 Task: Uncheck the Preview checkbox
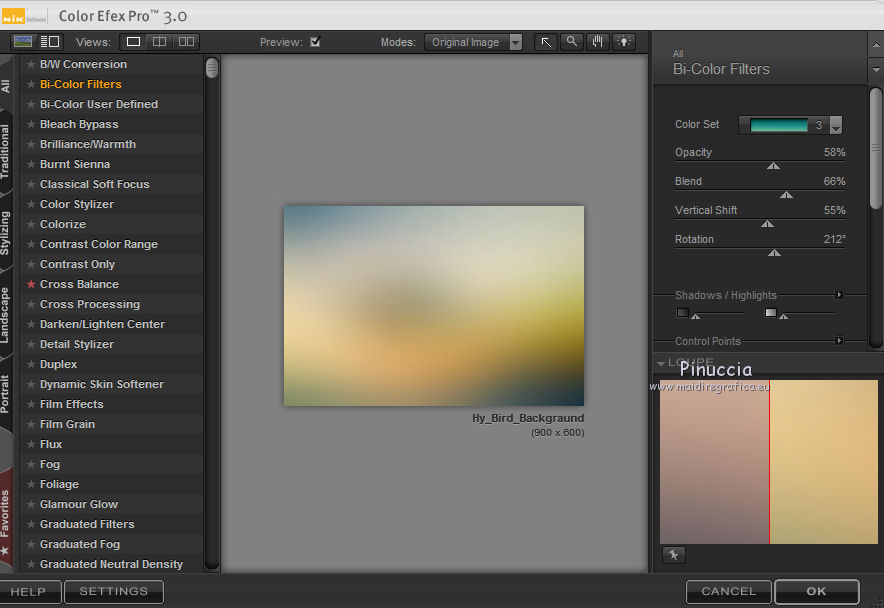tap(315, 42)
